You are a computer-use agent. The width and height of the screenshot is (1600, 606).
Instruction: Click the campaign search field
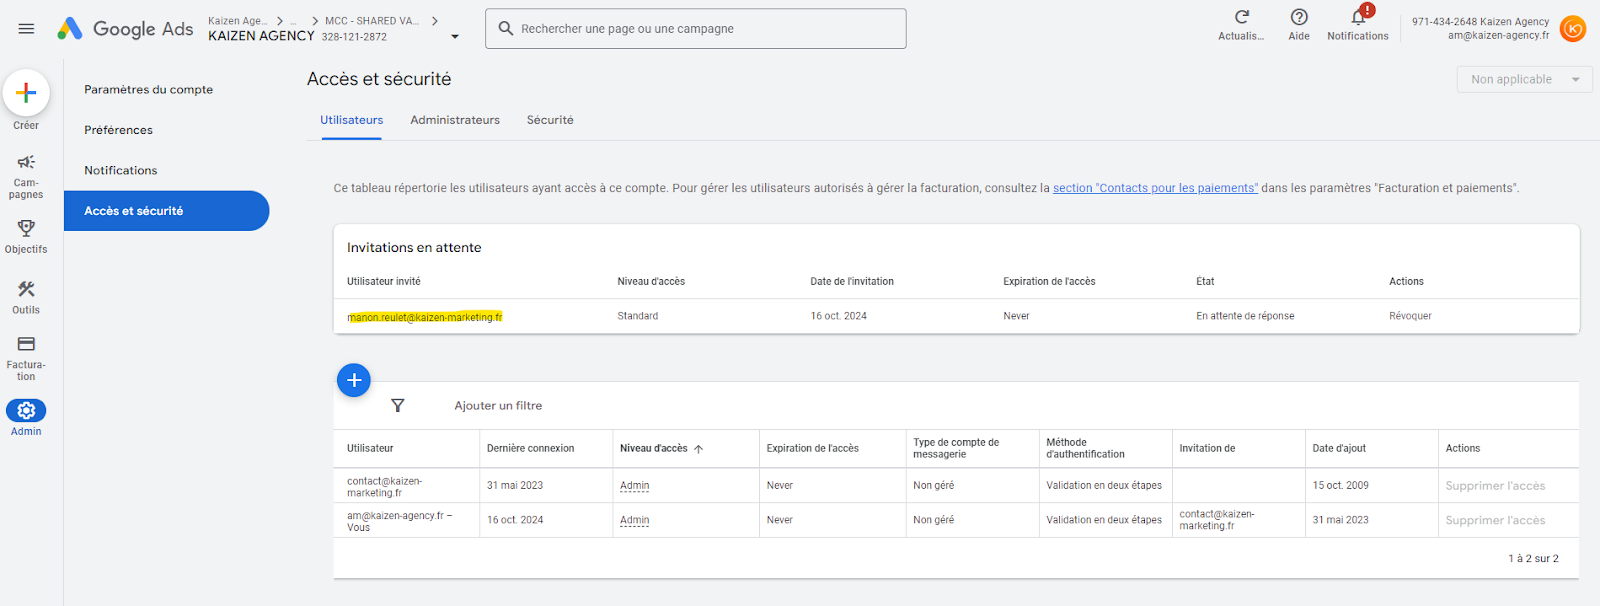[696, 29]
